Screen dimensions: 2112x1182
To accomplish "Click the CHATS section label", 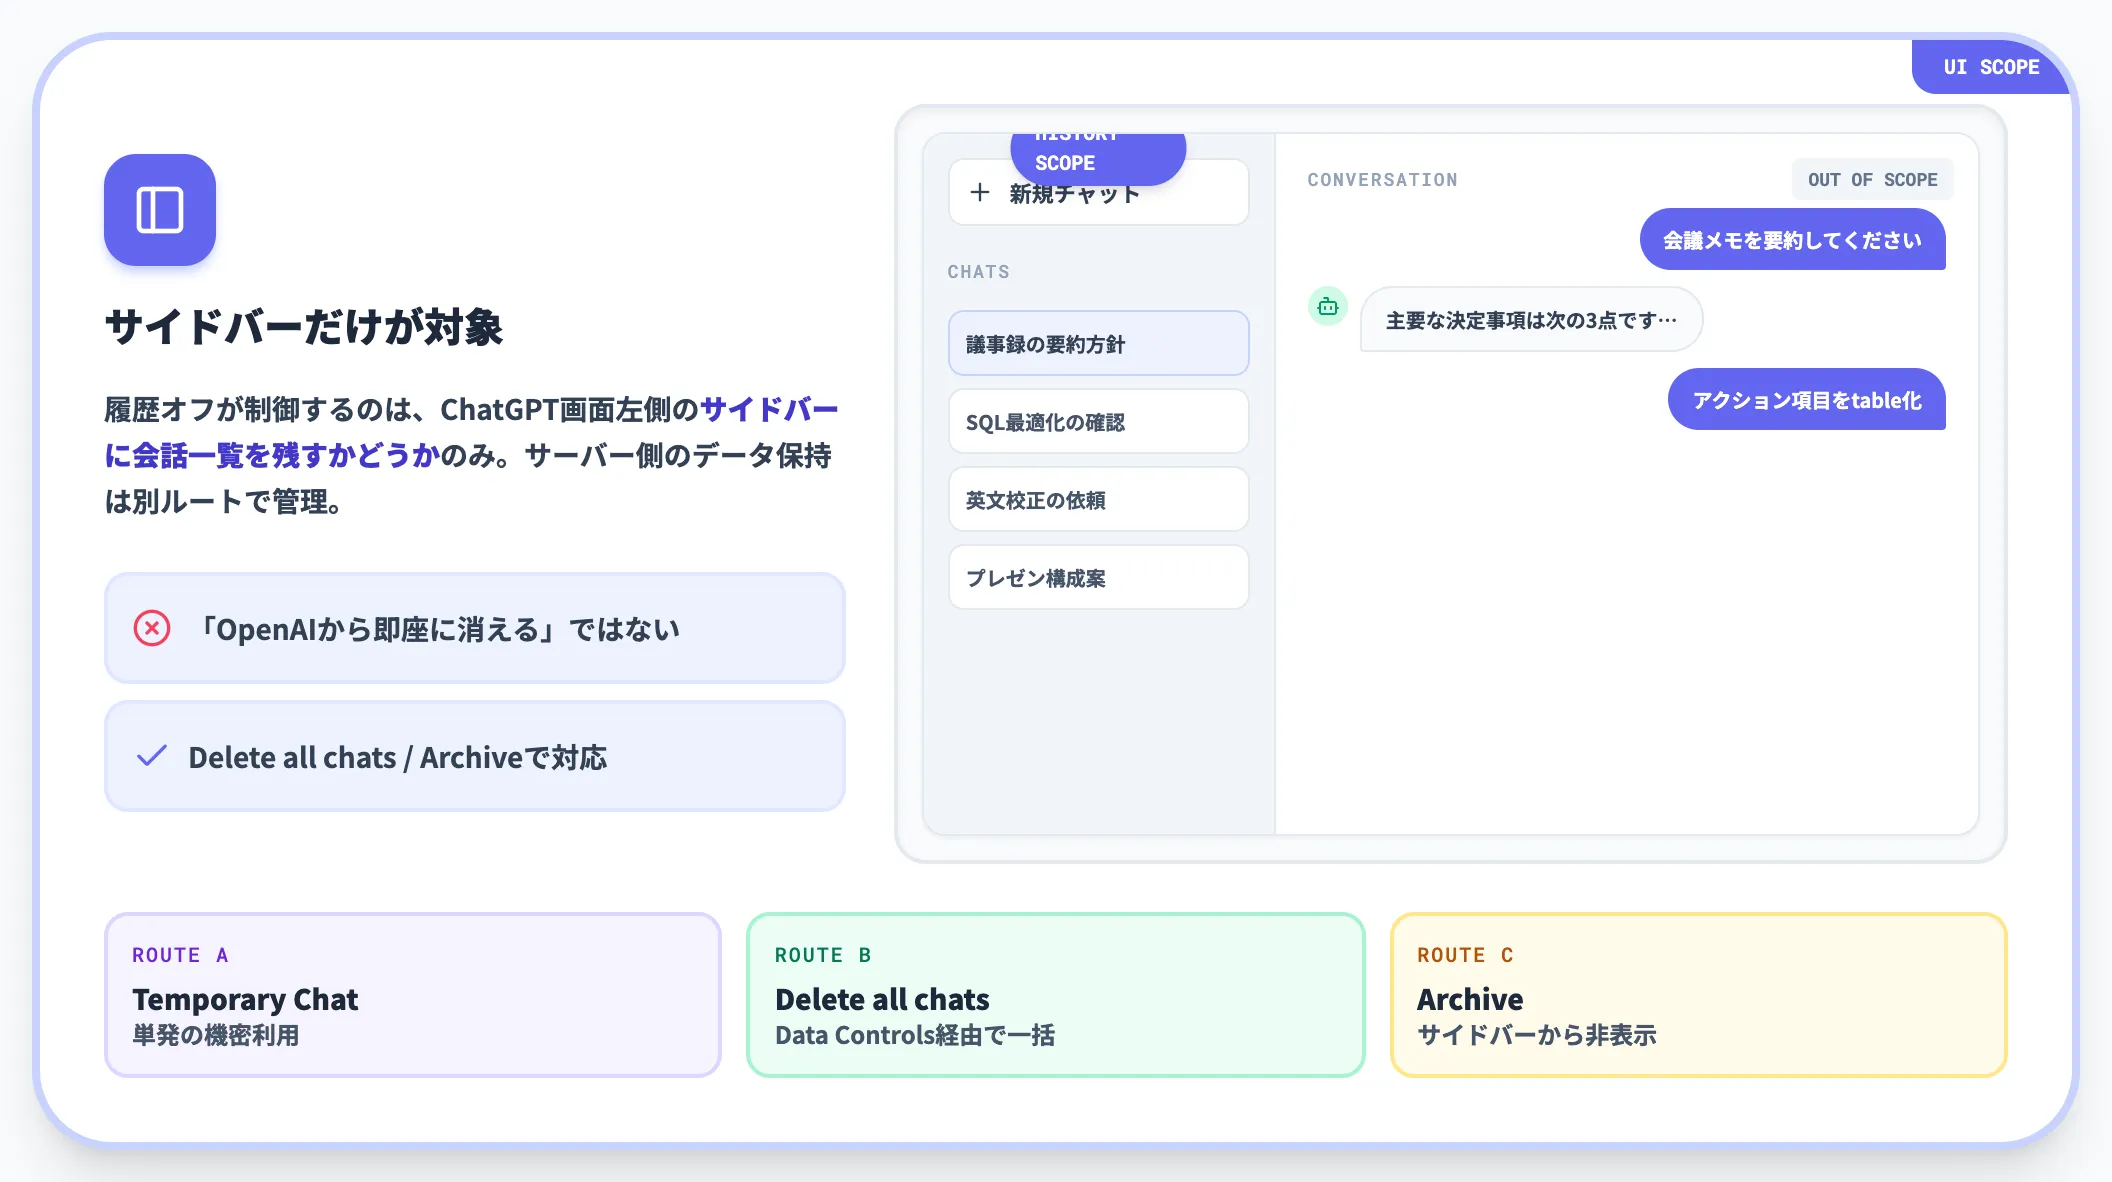I will pyautogui.click(x=978, y=272).
